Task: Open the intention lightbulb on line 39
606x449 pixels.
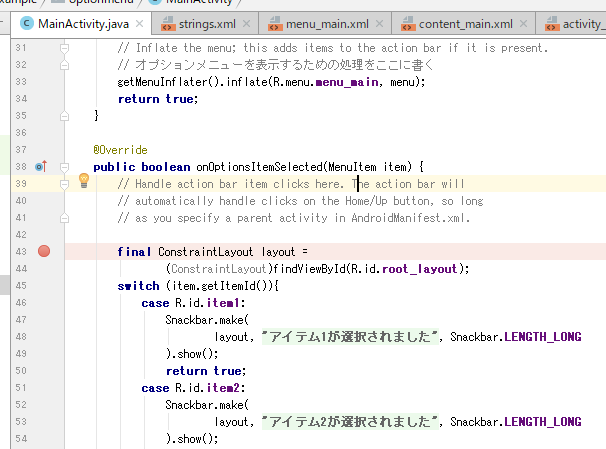Action: coord(84,180)
